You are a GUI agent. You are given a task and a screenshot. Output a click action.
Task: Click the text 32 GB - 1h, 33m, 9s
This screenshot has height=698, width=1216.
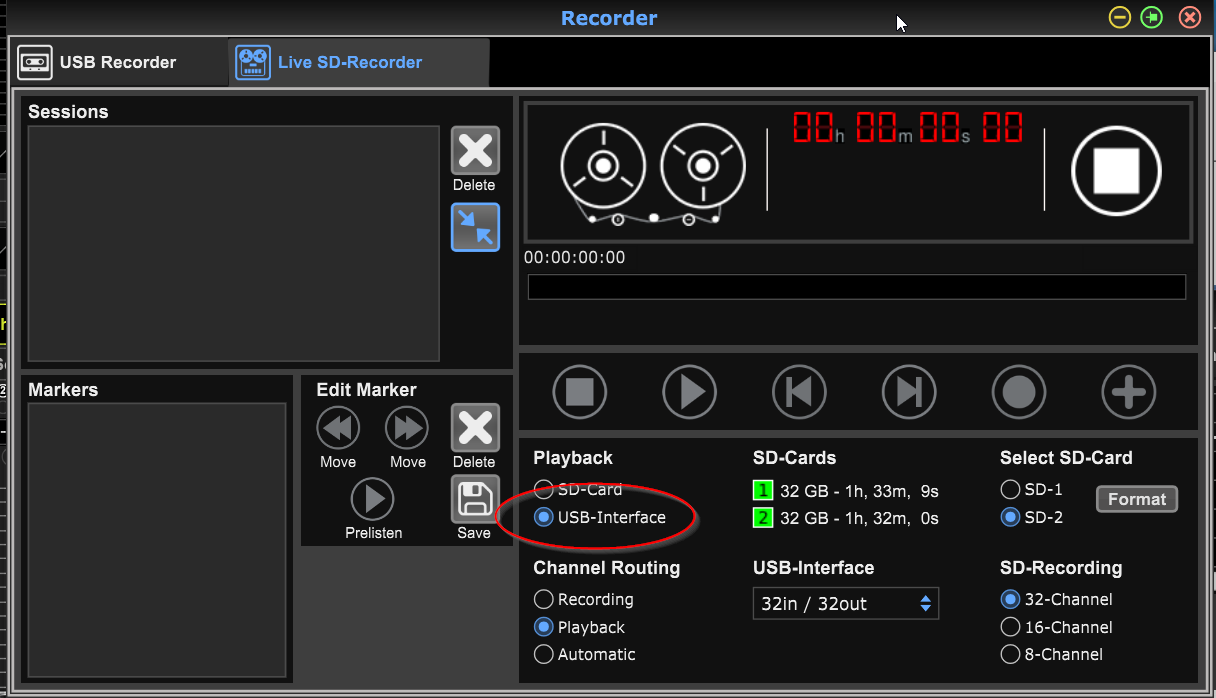(859, 491)
